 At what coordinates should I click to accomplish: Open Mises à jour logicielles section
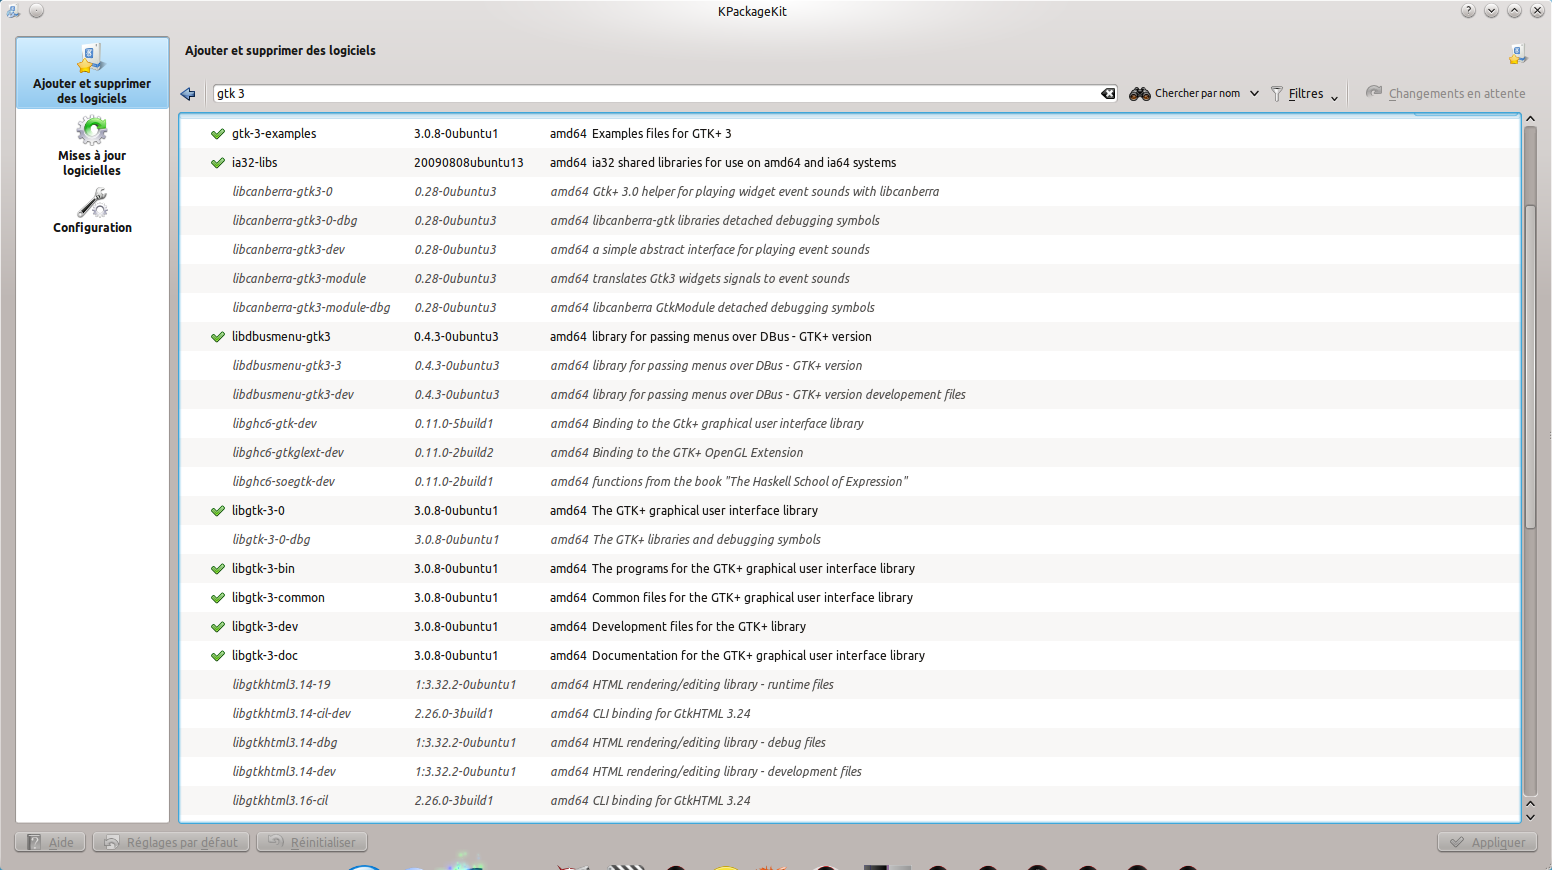pyautogui.click(x=92, y=146)
